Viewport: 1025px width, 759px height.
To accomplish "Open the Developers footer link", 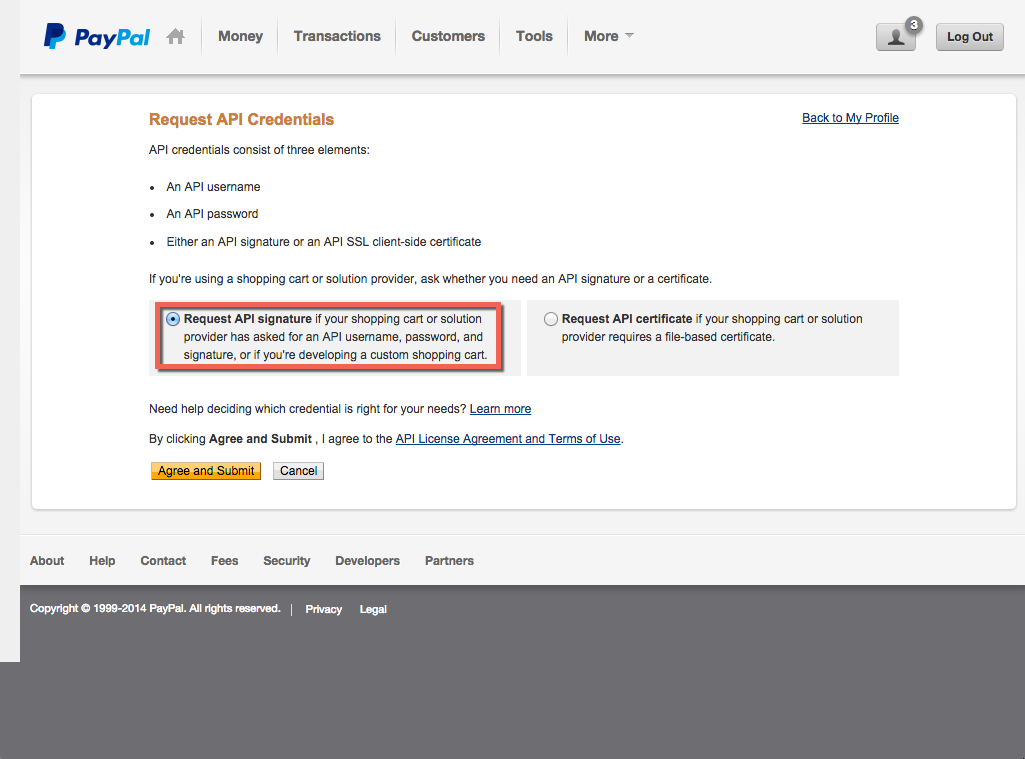I will coord(367,561).
